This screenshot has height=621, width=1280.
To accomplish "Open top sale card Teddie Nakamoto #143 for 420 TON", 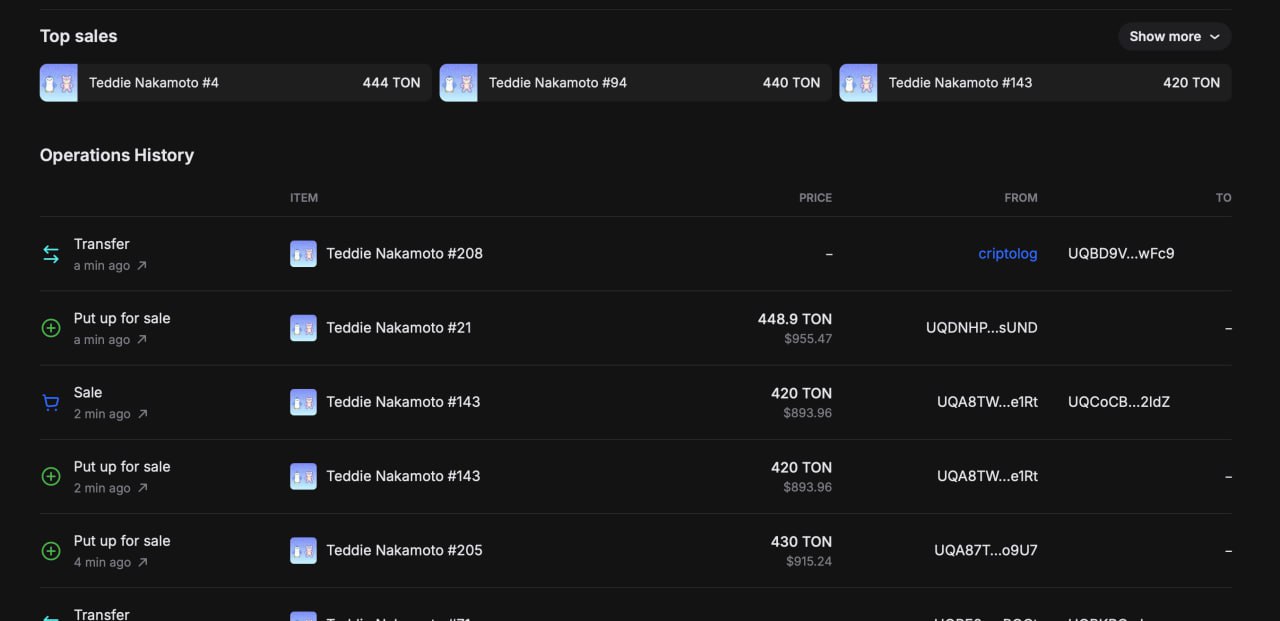I will click(1035, 83).
